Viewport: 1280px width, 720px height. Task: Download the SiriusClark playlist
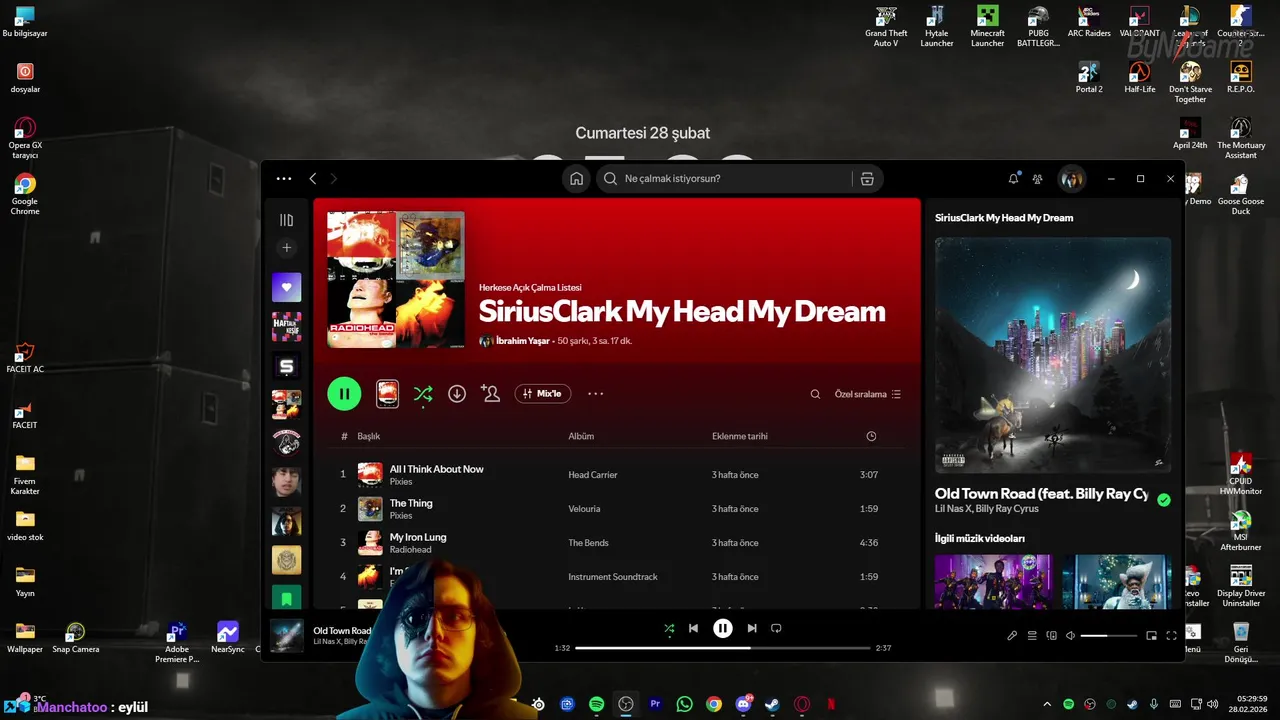(457, 394)
